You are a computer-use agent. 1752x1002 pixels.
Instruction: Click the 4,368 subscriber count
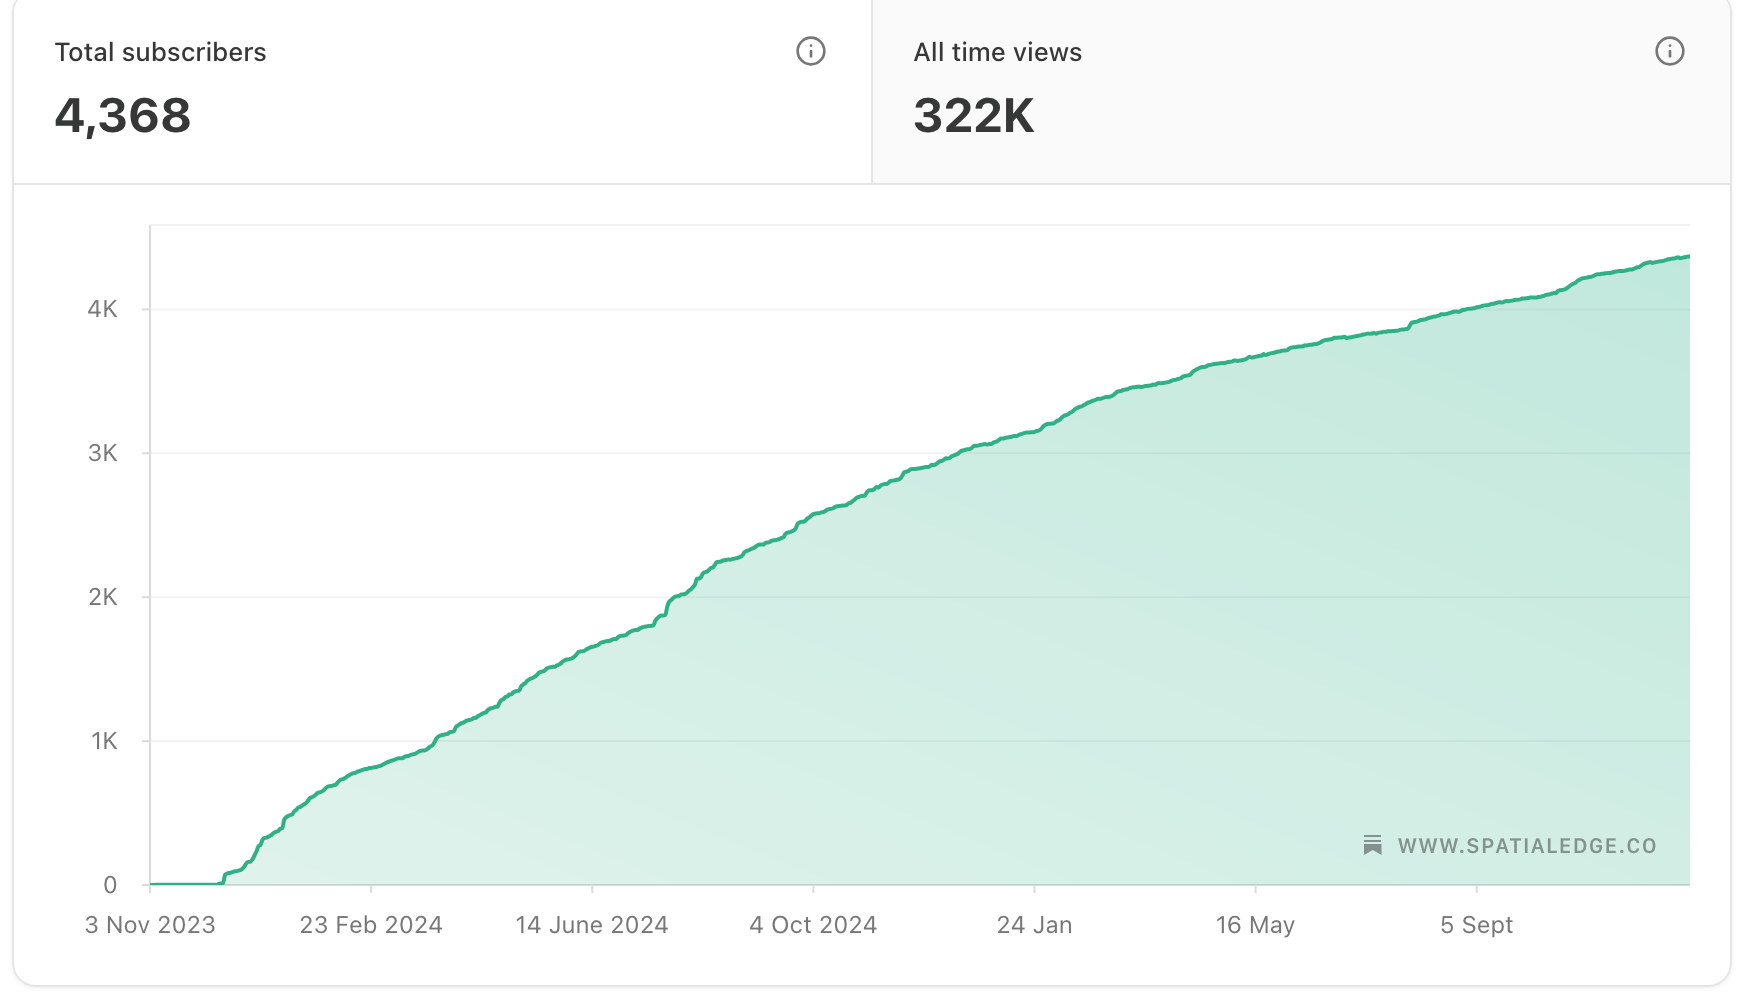pyautogui.click(x=123, y=116)
